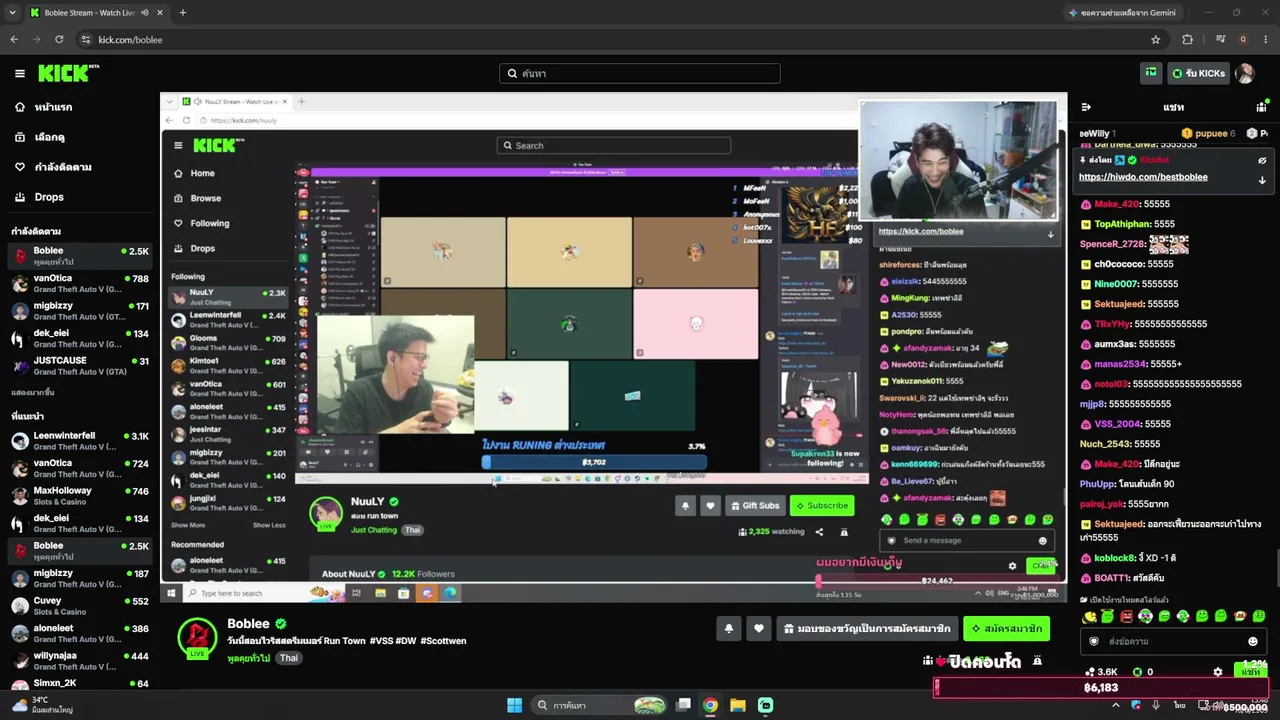This screenshot has height=720, width=1280.
Task: Subscribe to Boblee with green button
Action: tap(1006, 629)
